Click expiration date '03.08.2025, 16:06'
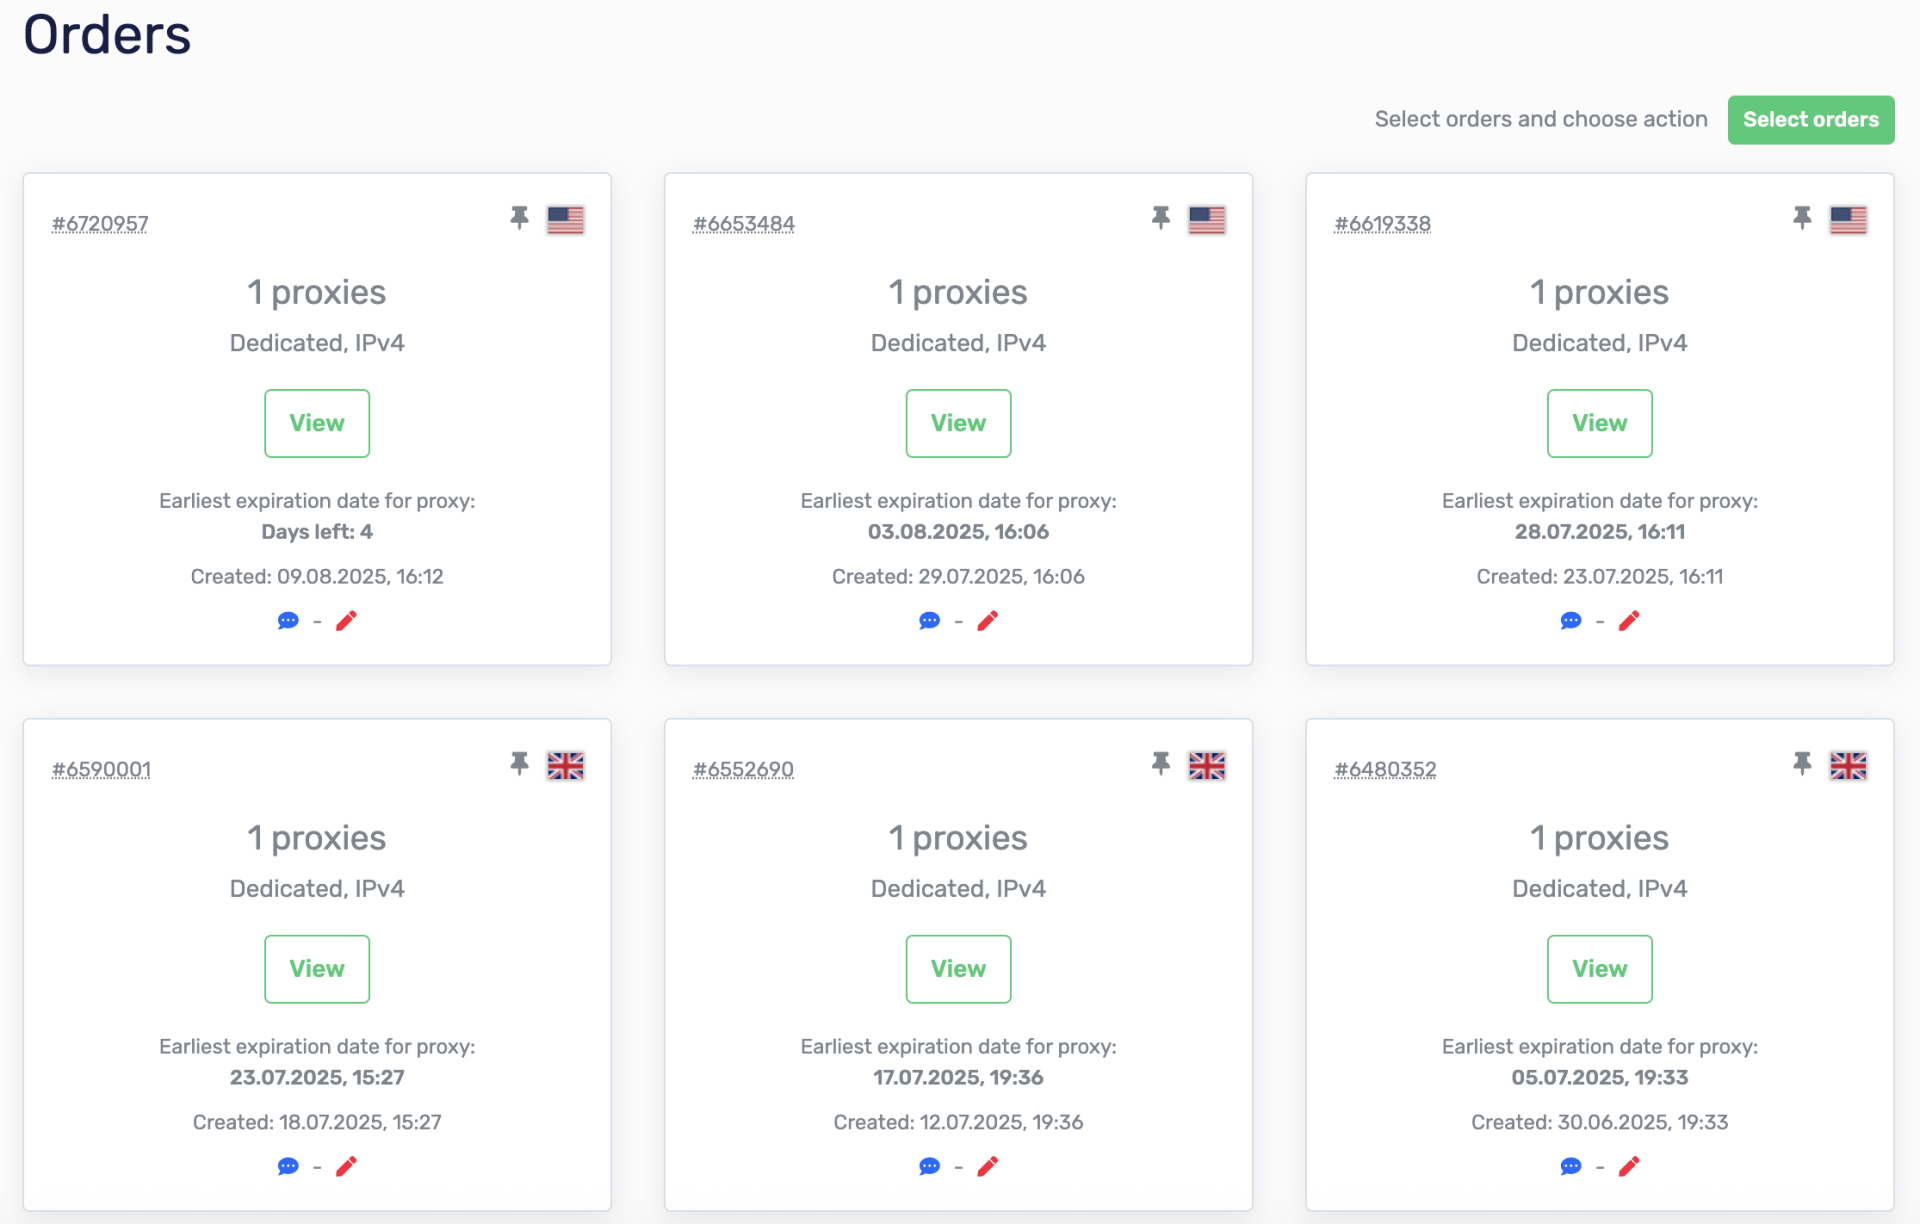The width and height of the screenshot is (1920, 1224). pyautogui.click(x=958, y=532)
